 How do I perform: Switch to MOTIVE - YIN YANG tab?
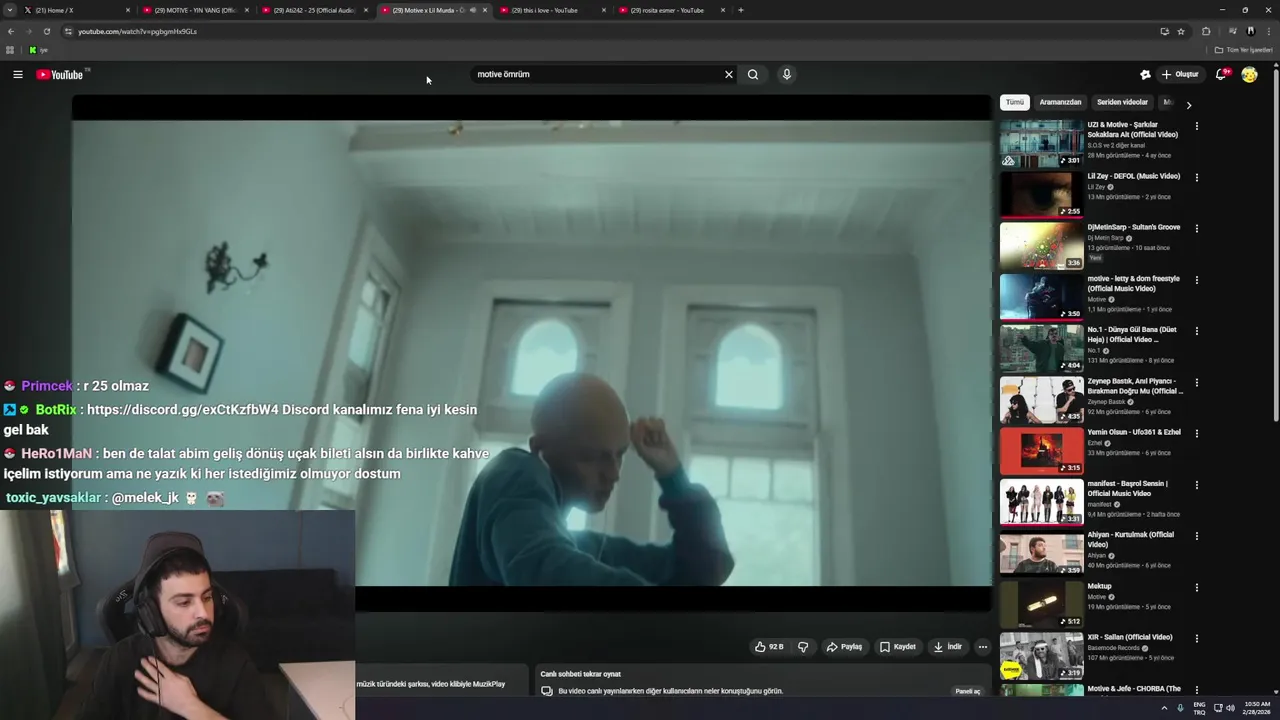(195, 10)
